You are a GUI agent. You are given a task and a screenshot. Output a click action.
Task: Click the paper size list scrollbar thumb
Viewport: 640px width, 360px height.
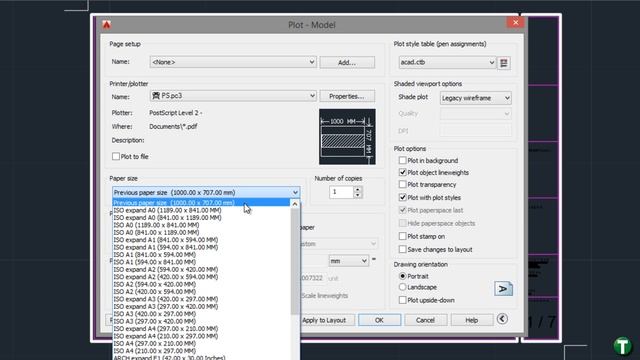(295, 261)
